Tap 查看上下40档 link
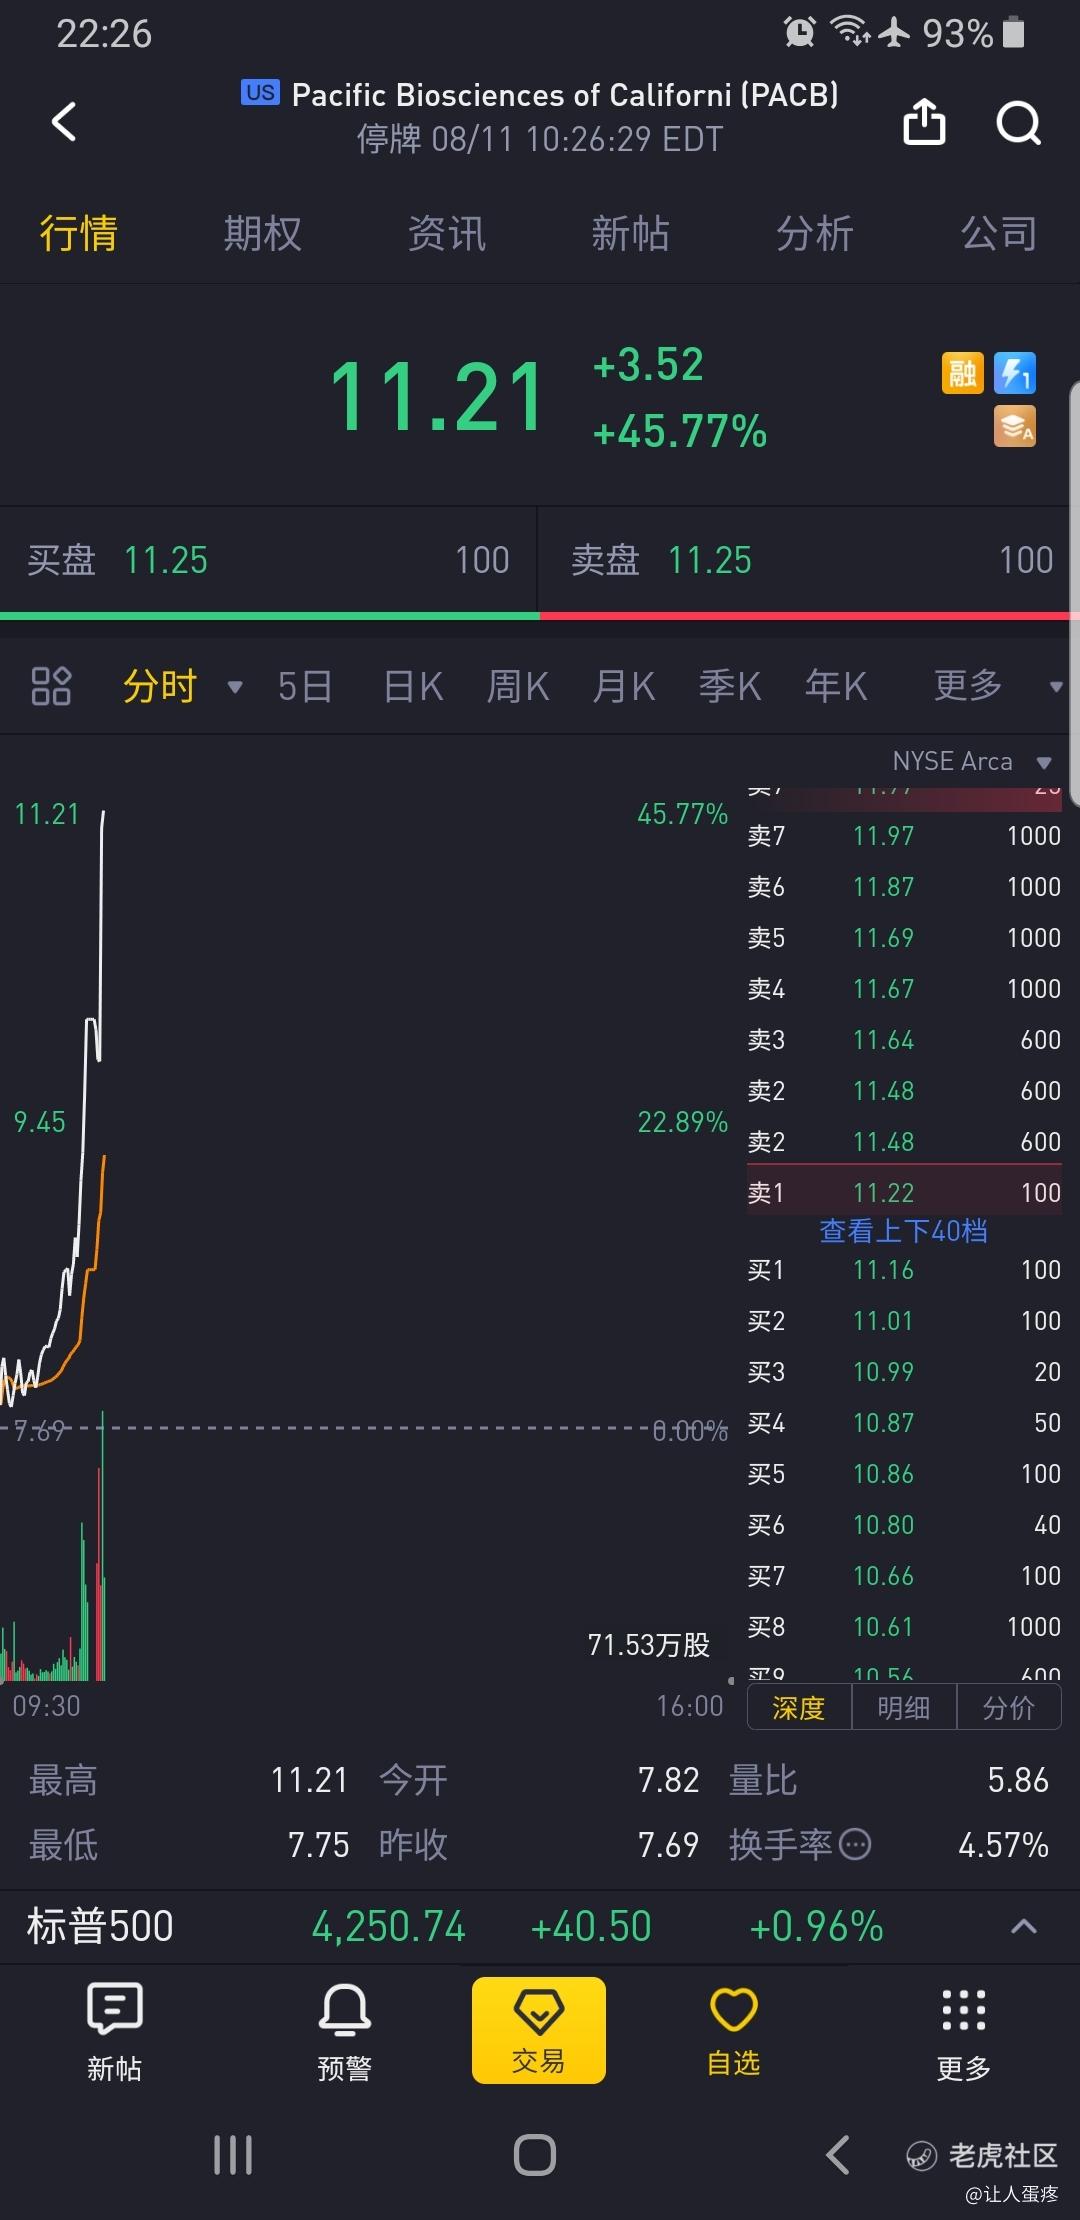1080x2220 pixels. 904,1230
